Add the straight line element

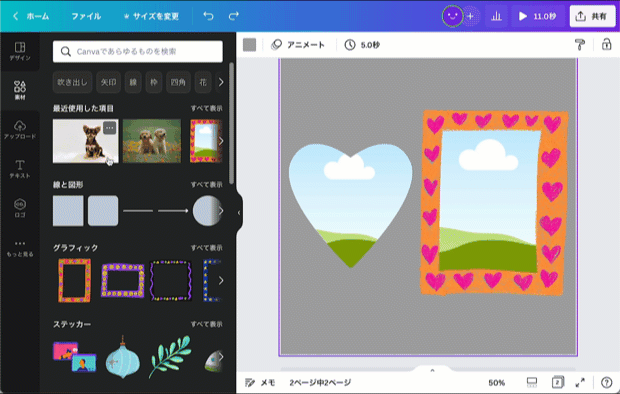tap(138, 211)
